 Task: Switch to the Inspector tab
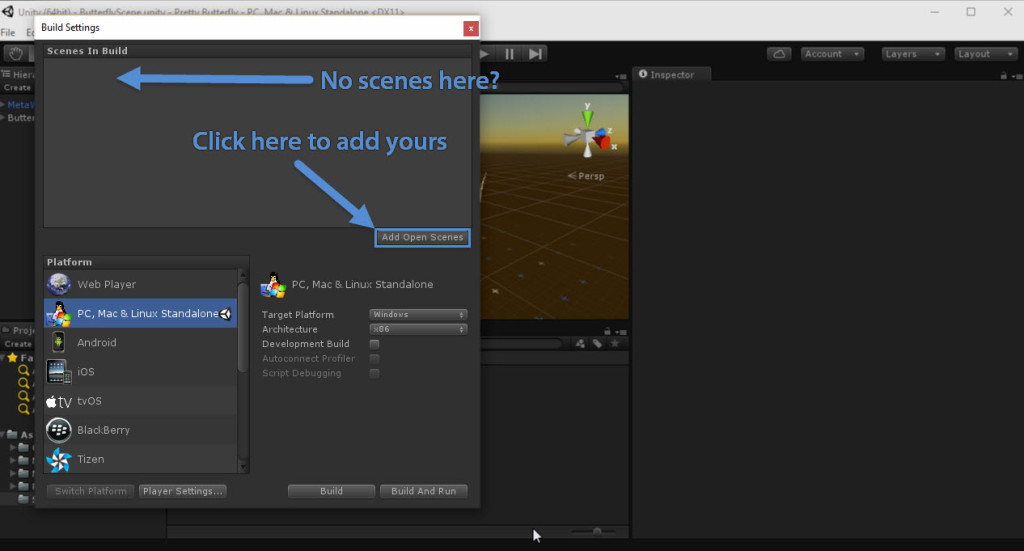click(672, 75)
